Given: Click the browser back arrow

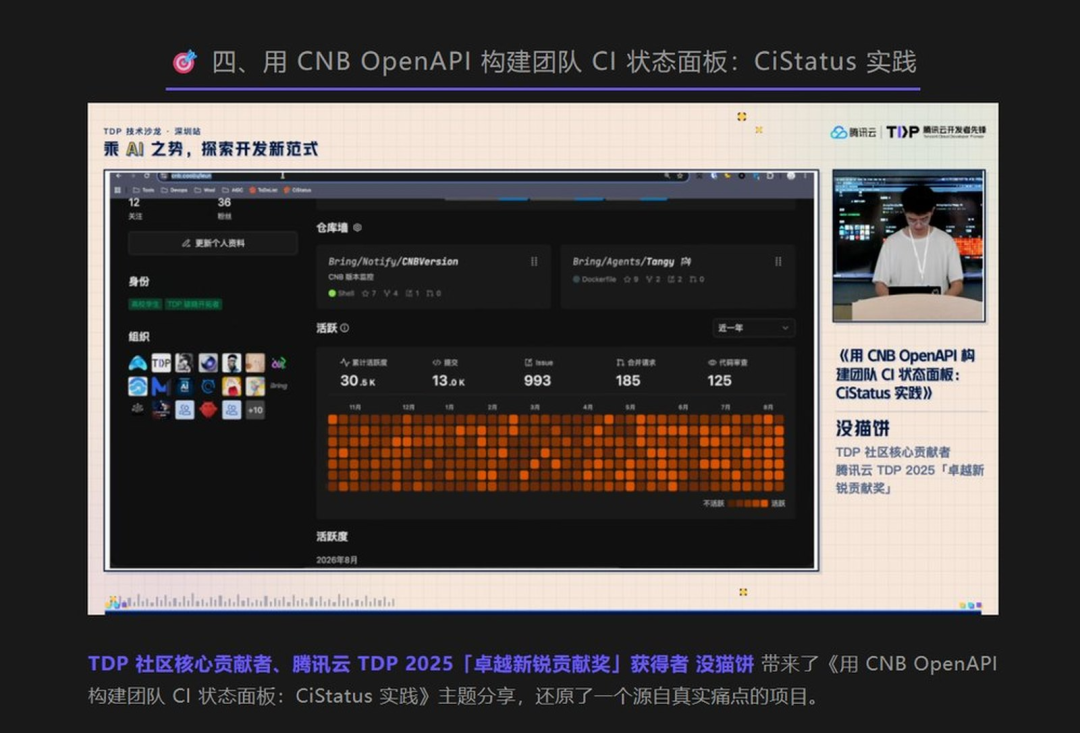Looking at the screenshot, I should click(x=118, y=176).
